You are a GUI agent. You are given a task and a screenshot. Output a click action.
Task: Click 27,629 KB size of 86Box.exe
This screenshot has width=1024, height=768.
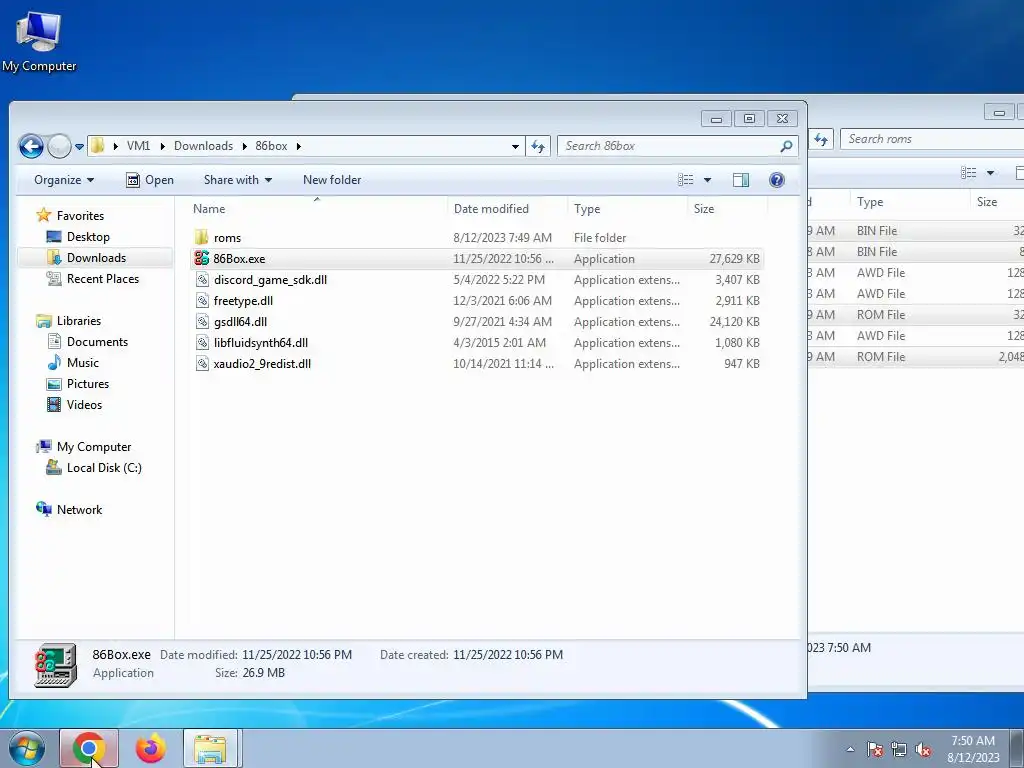point(734,259)
